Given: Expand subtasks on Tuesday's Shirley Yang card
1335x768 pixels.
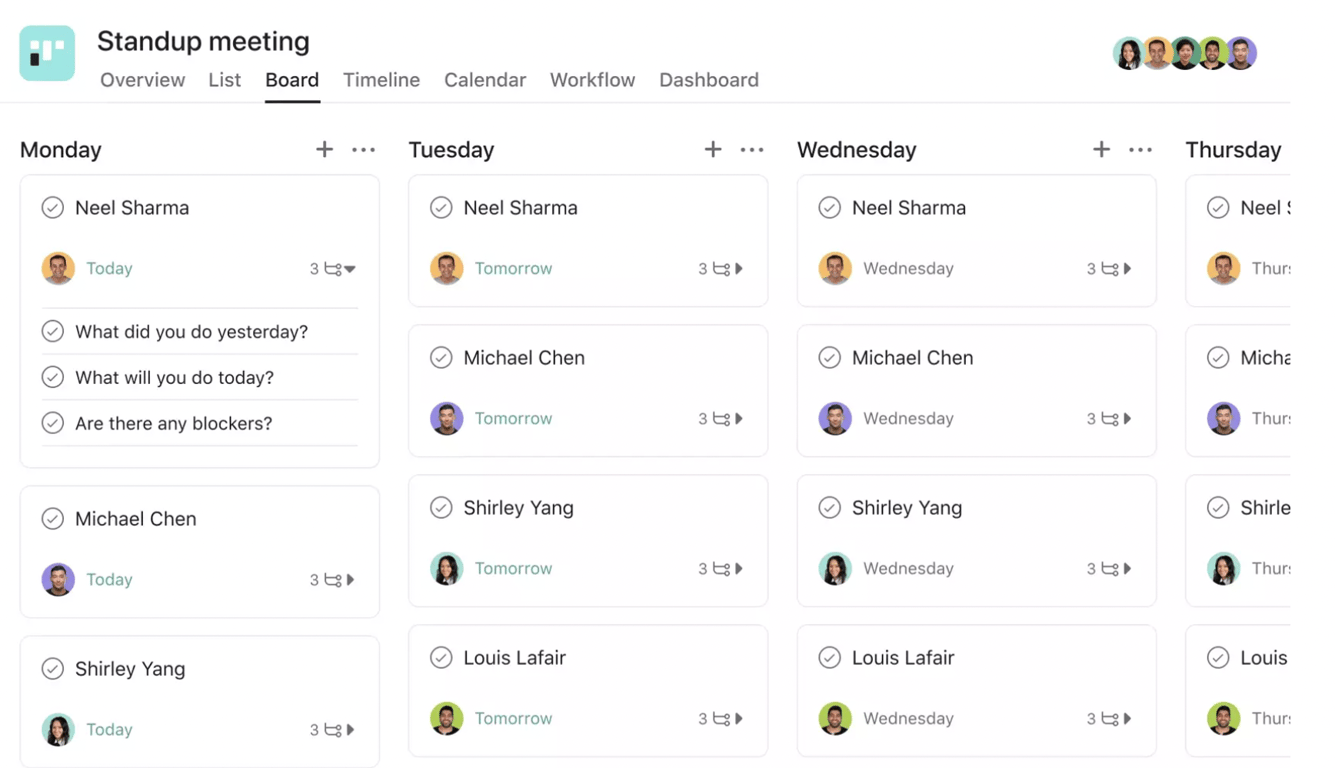Looking at the screenshot, I should (x=739, y=569).
